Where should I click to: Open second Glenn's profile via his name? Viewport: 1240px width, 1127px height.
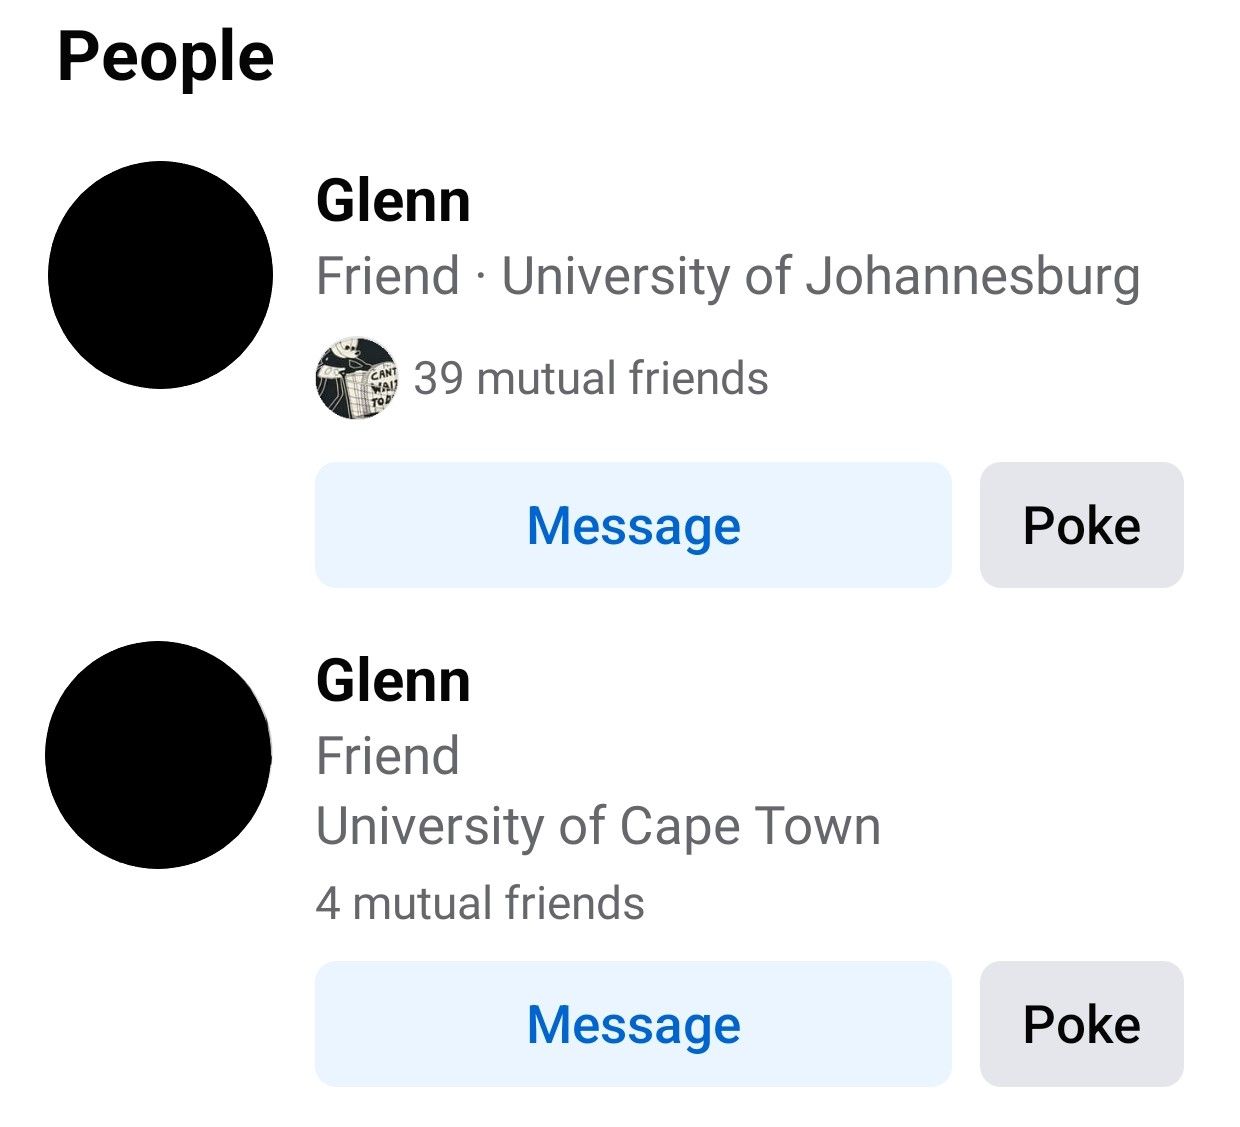tap(394, 682)
